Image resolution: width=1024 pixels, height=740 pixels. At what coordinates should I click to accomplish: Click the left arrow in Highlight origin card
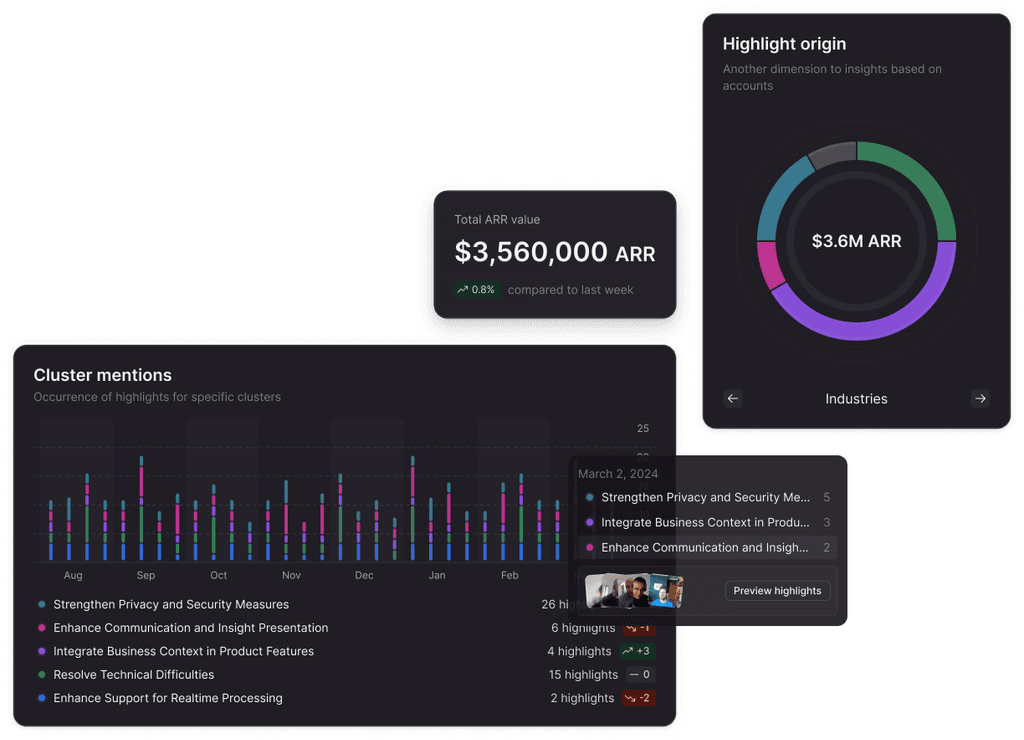733,398
